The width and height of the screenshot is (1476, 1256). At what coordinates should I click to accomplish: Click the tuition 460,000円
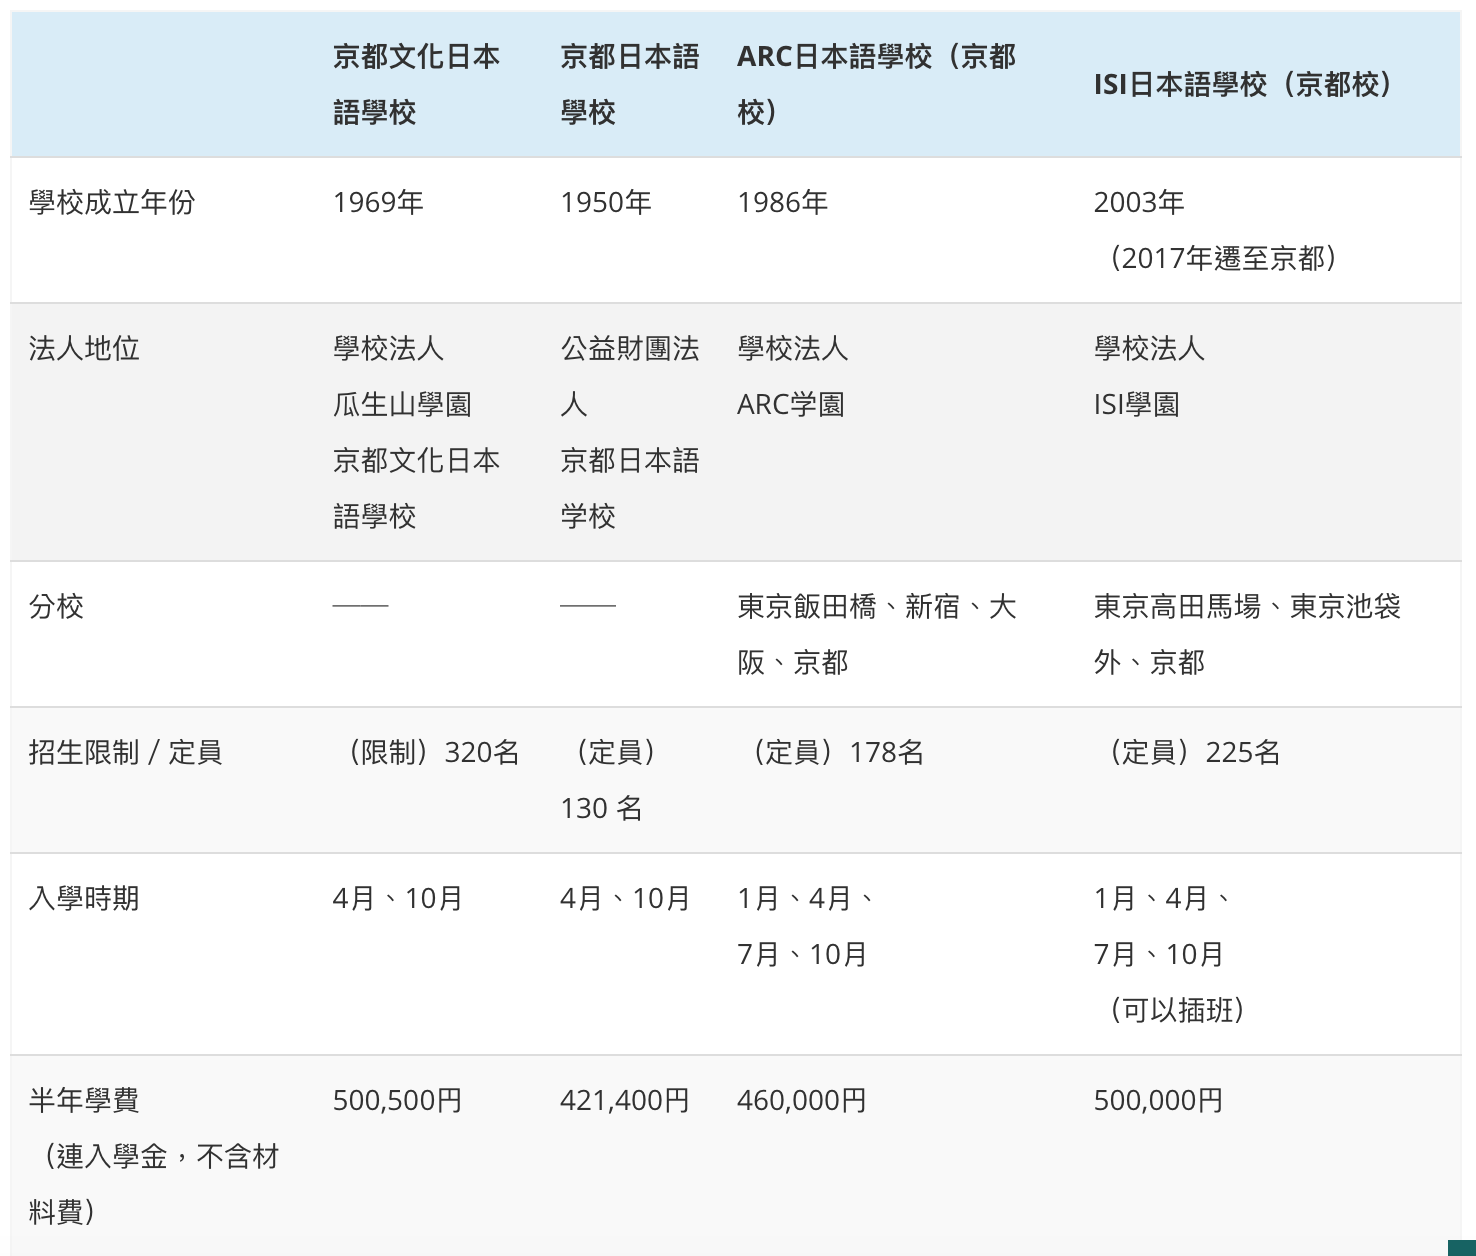(x=802, y=1101)
